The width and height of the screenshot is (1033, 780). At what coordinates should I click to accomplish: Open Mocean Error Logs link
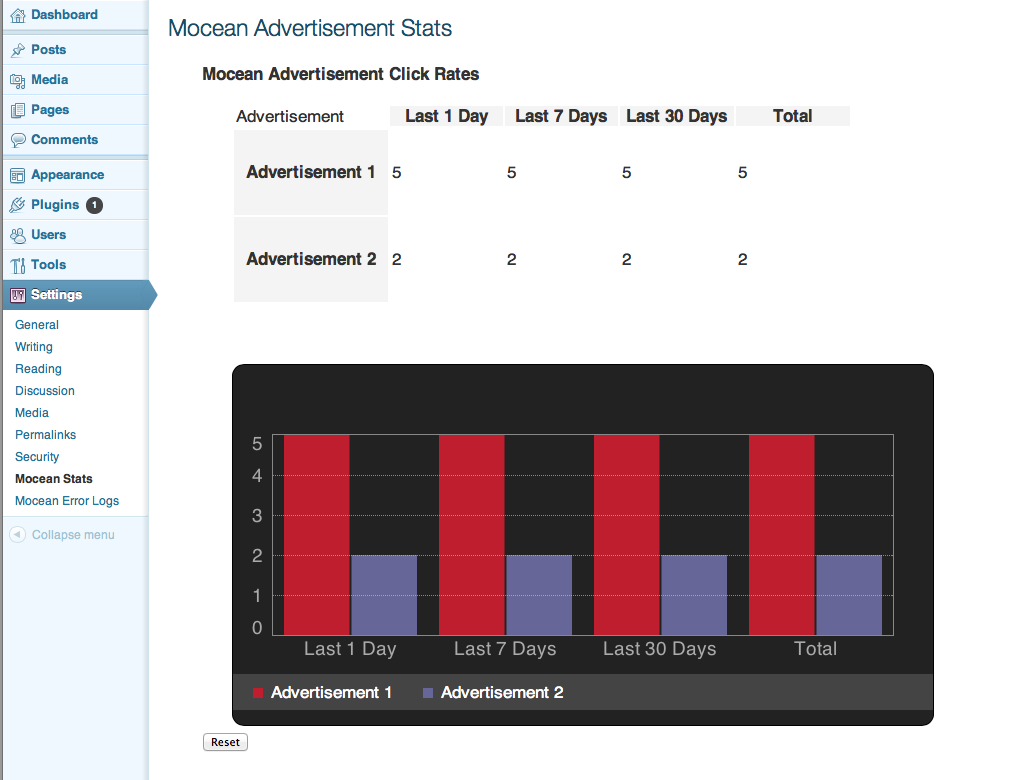(67, 501)
